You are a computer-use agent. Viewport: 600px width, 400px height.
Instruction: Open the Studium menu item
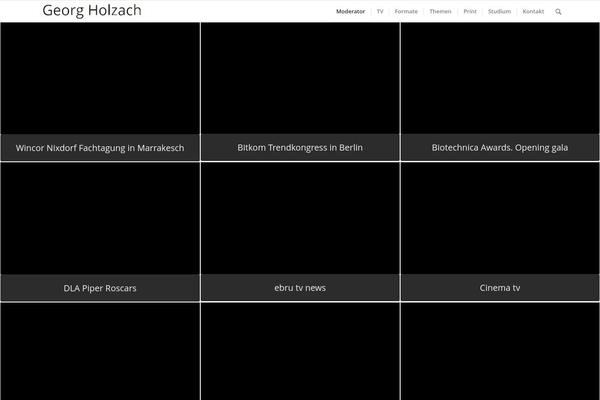click(x=499, y=11)
